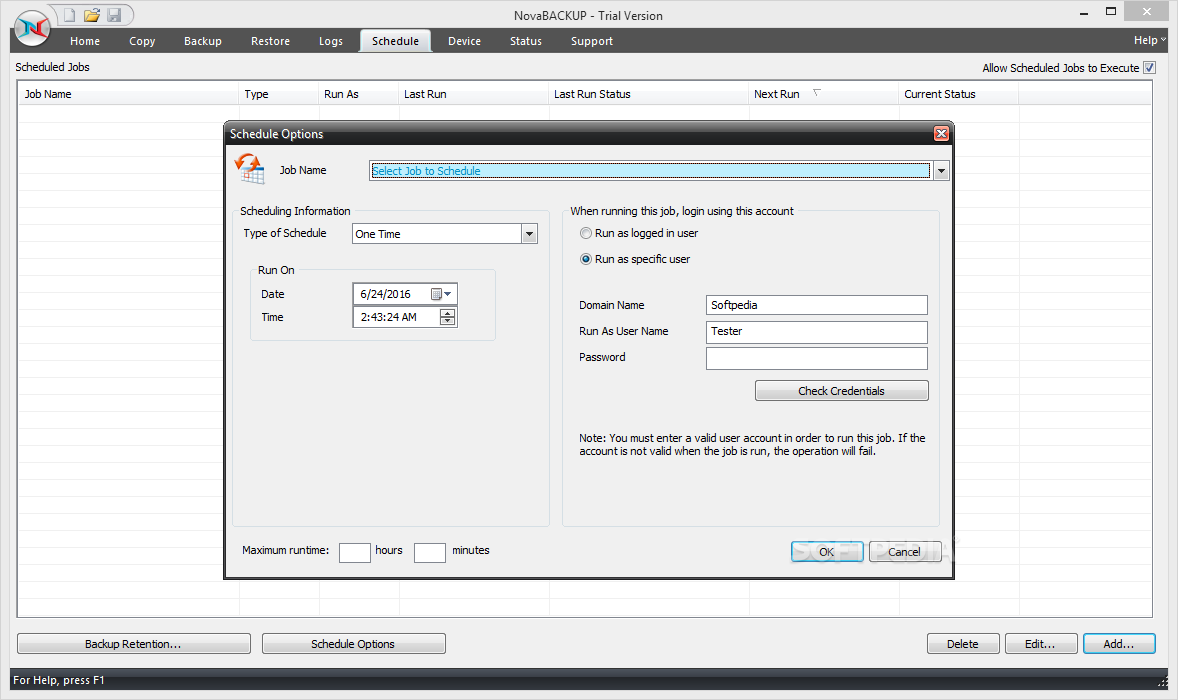Screen dimensions: 1178x700
Task: Expand the Date field dropdown arrow
Action: tap(448, 294)
